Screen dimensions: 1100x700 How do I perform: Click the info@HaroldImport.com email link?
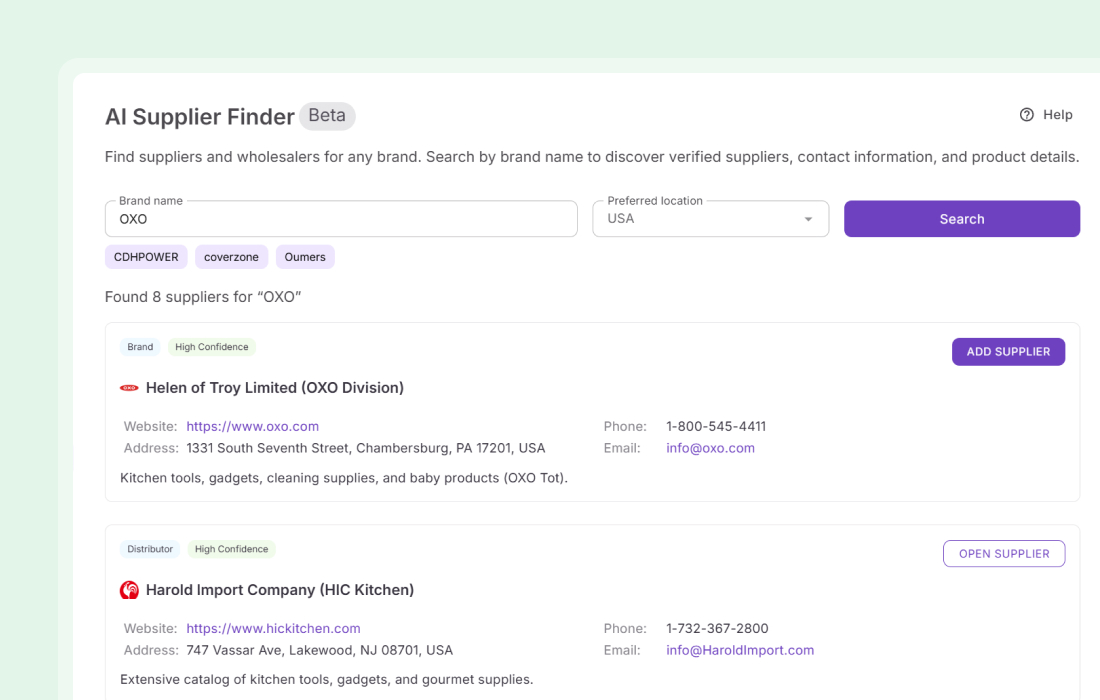click(740, 650)
